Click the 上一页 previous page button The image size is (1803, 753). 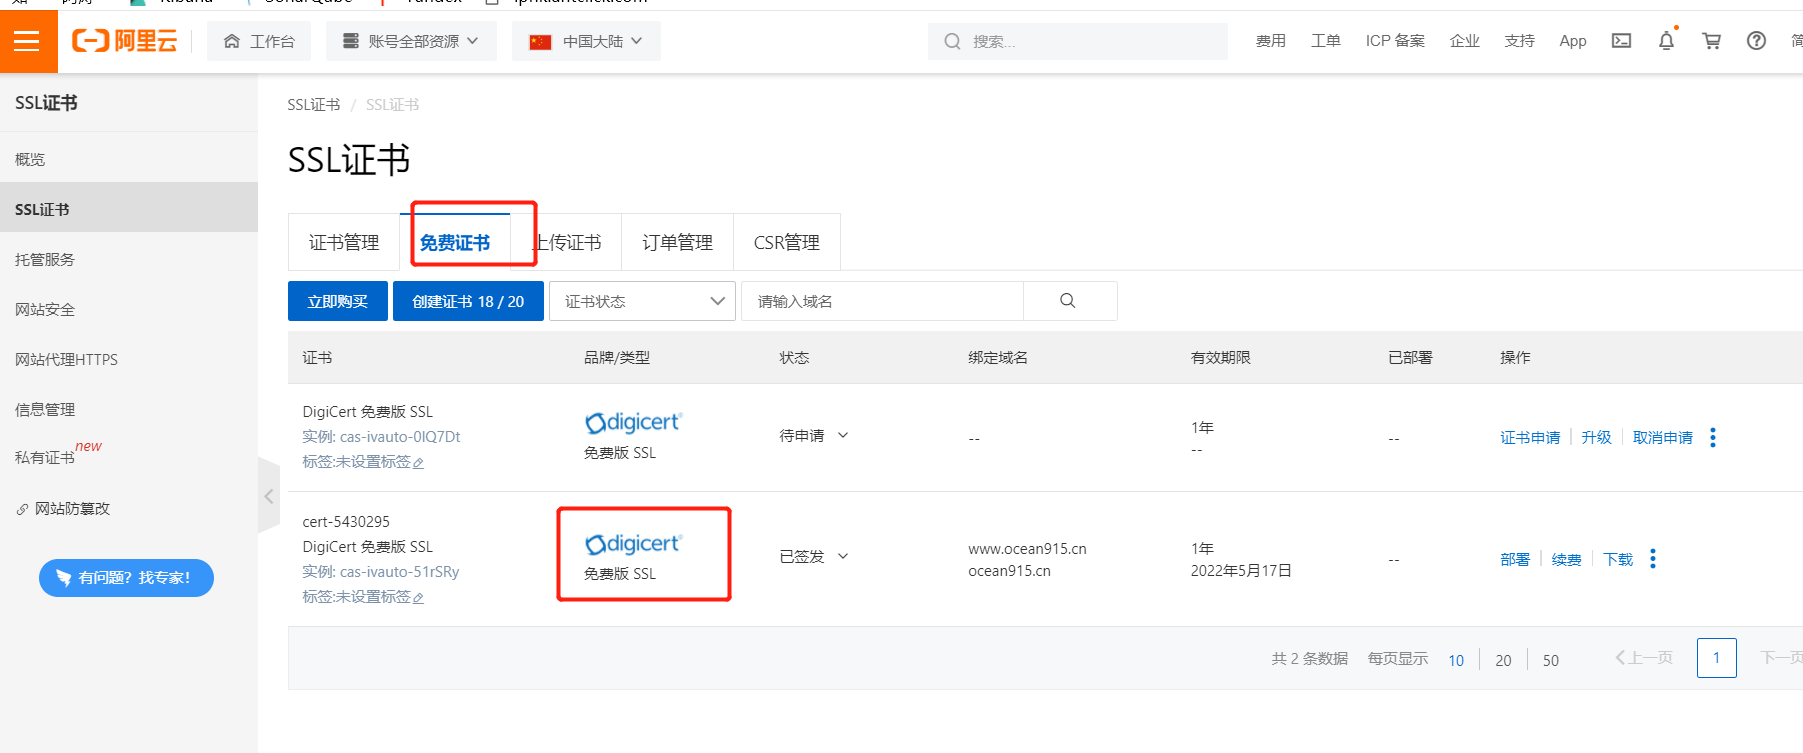pyautogui.click(x=1644, y=658)
